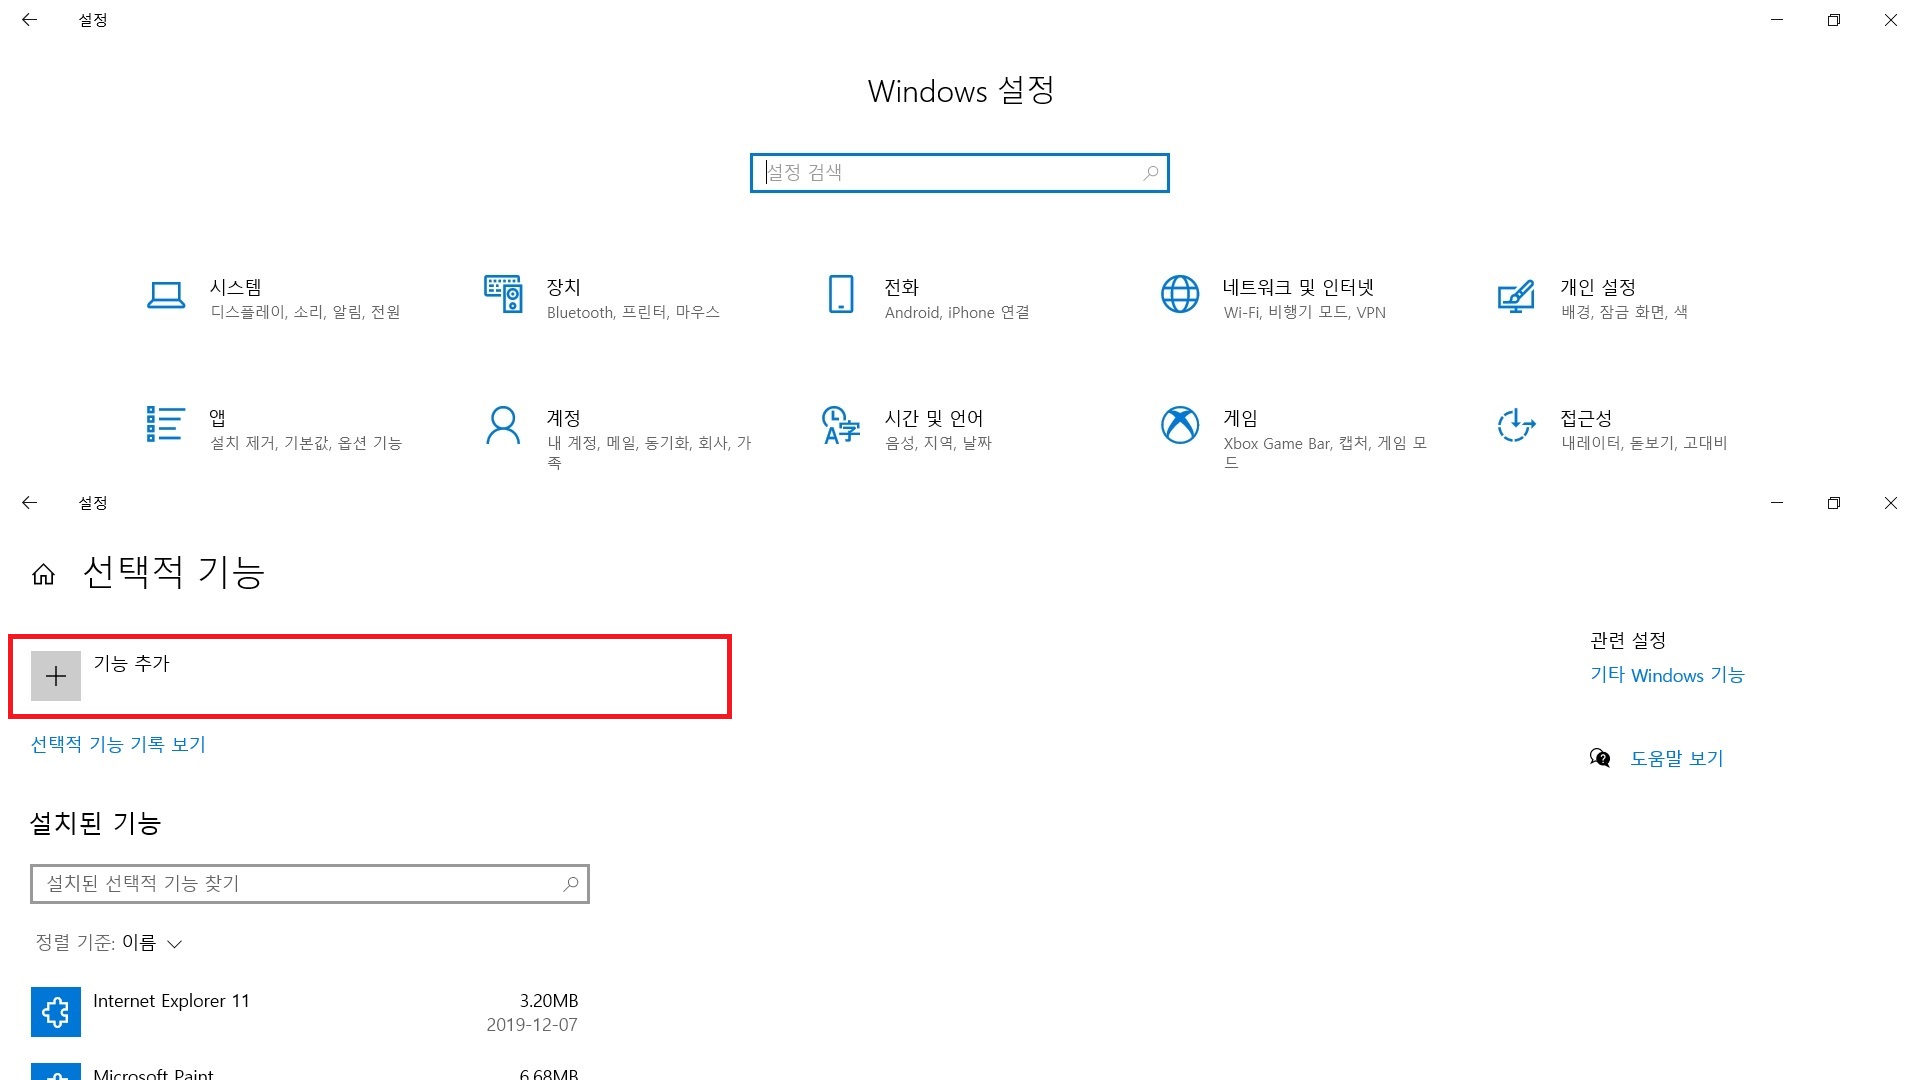The height and width of the screenshot is (1080, 1920).
Task: Open the 선택적 기능 기록 보기 link
Action: pyautogui.click(x=118, y=744)
